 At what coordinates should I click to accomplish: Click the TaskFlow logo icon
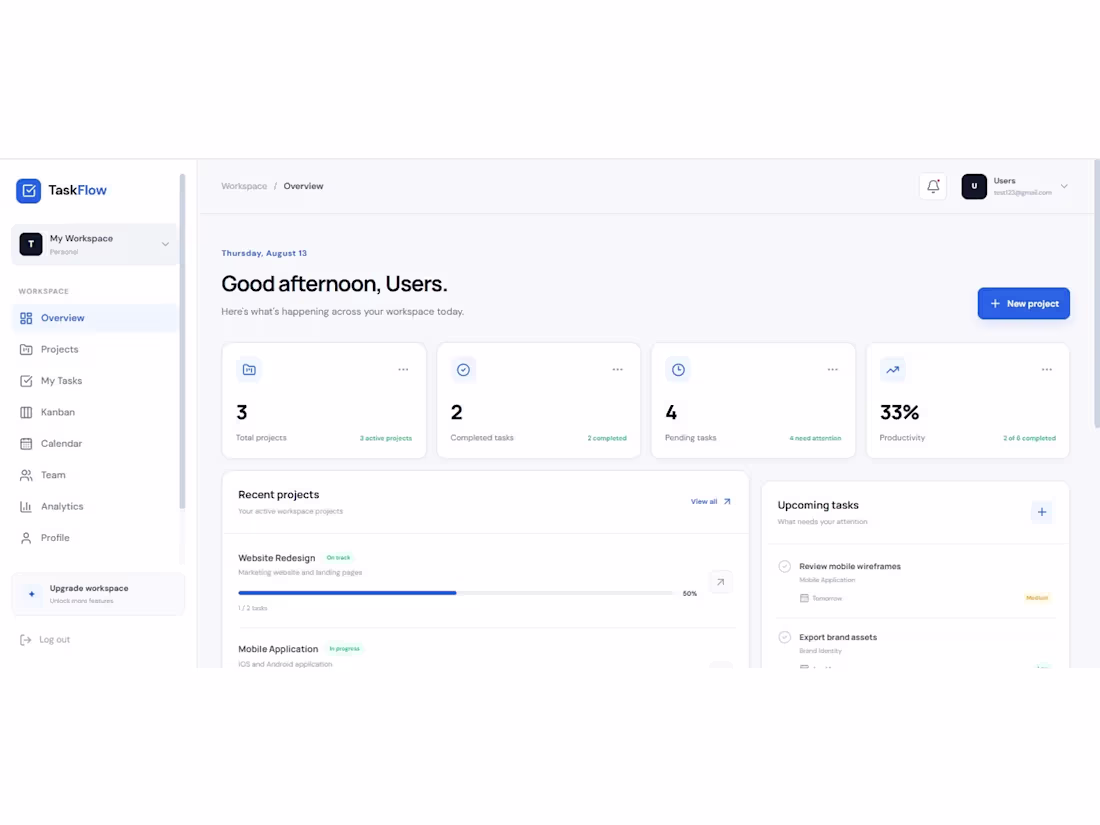(x=29, y=190)
